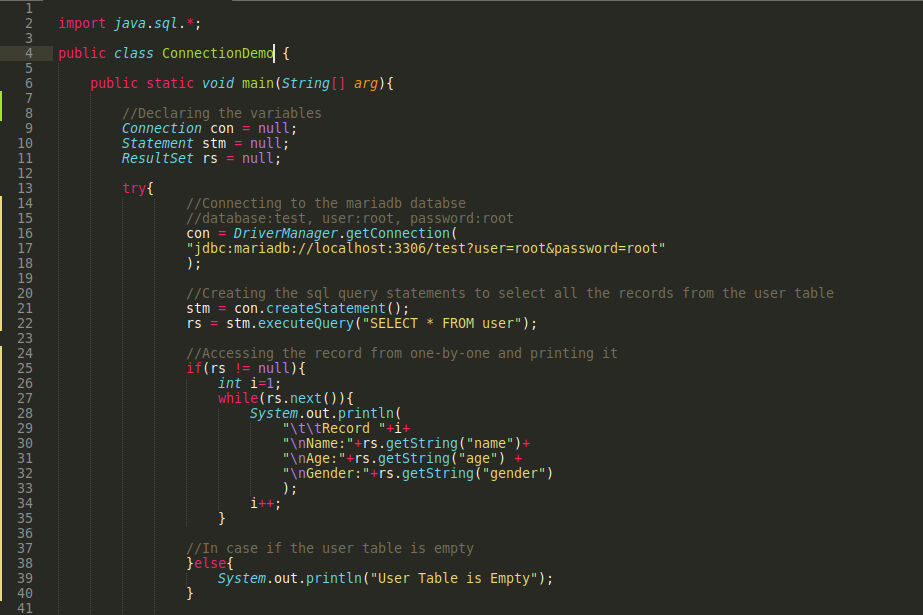Click the try keyword
Image resolution: width=923 pixels, height=615 pixels.
[134, 188]
